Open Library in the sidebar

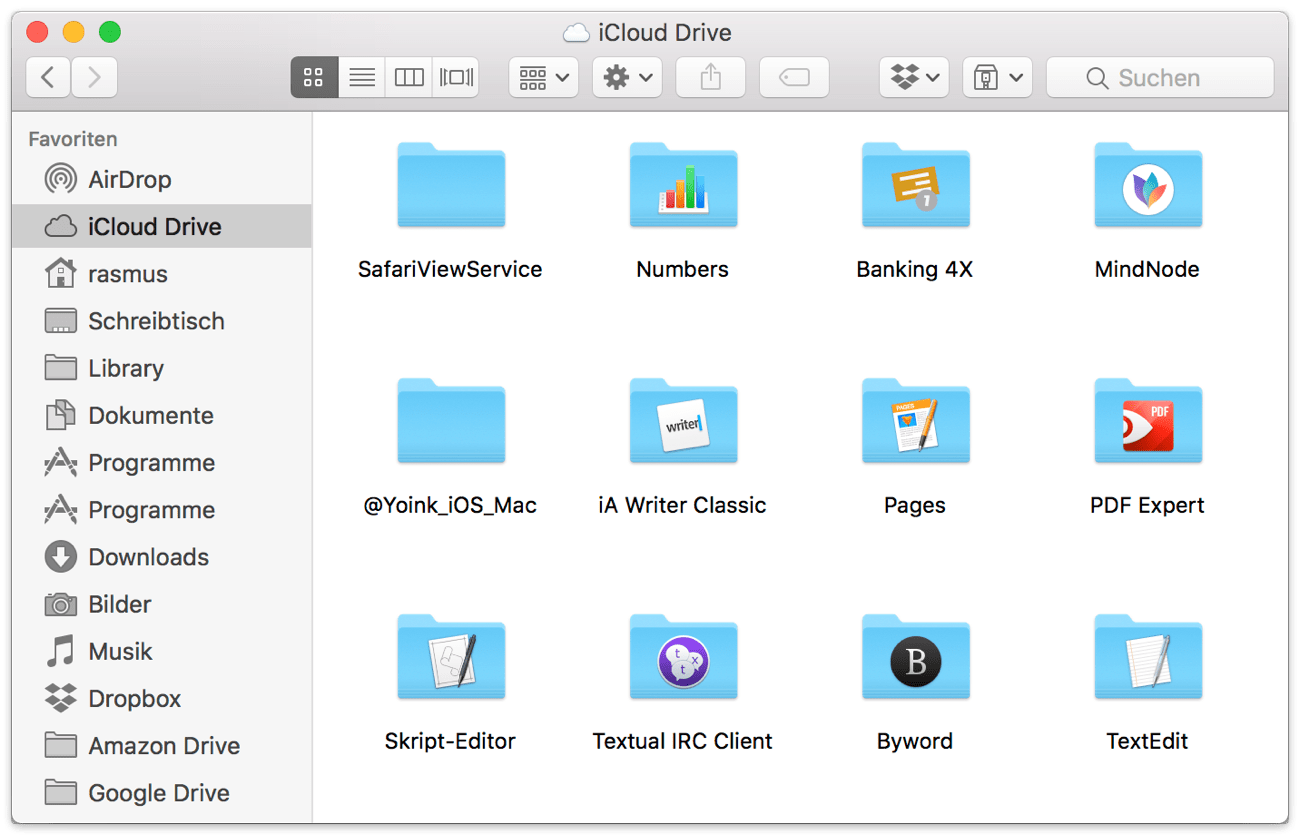162,368
